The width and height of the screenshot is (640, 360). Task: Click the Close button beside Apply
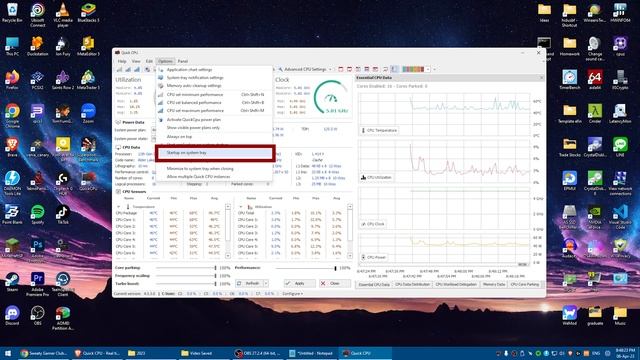point(335,283)
